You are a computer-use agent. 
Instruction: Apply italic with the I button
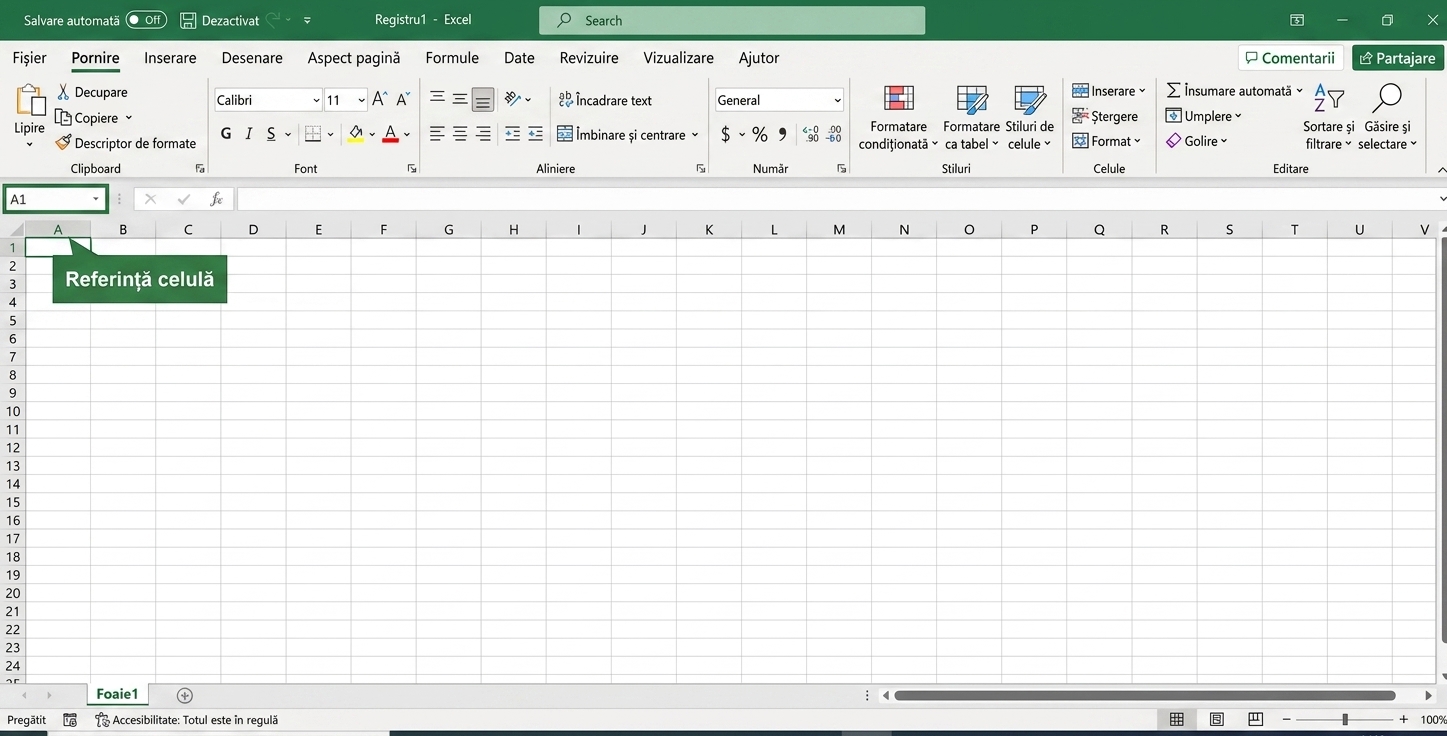tap(248, 134)
